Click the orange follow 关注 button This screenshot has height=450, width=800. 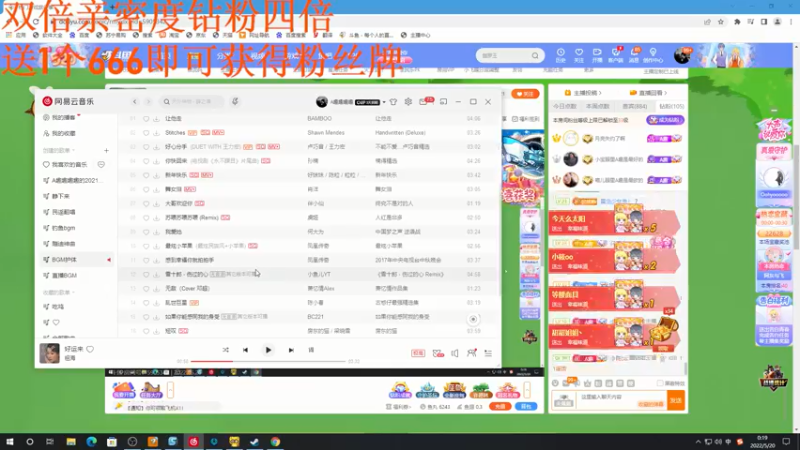(525, 94)
